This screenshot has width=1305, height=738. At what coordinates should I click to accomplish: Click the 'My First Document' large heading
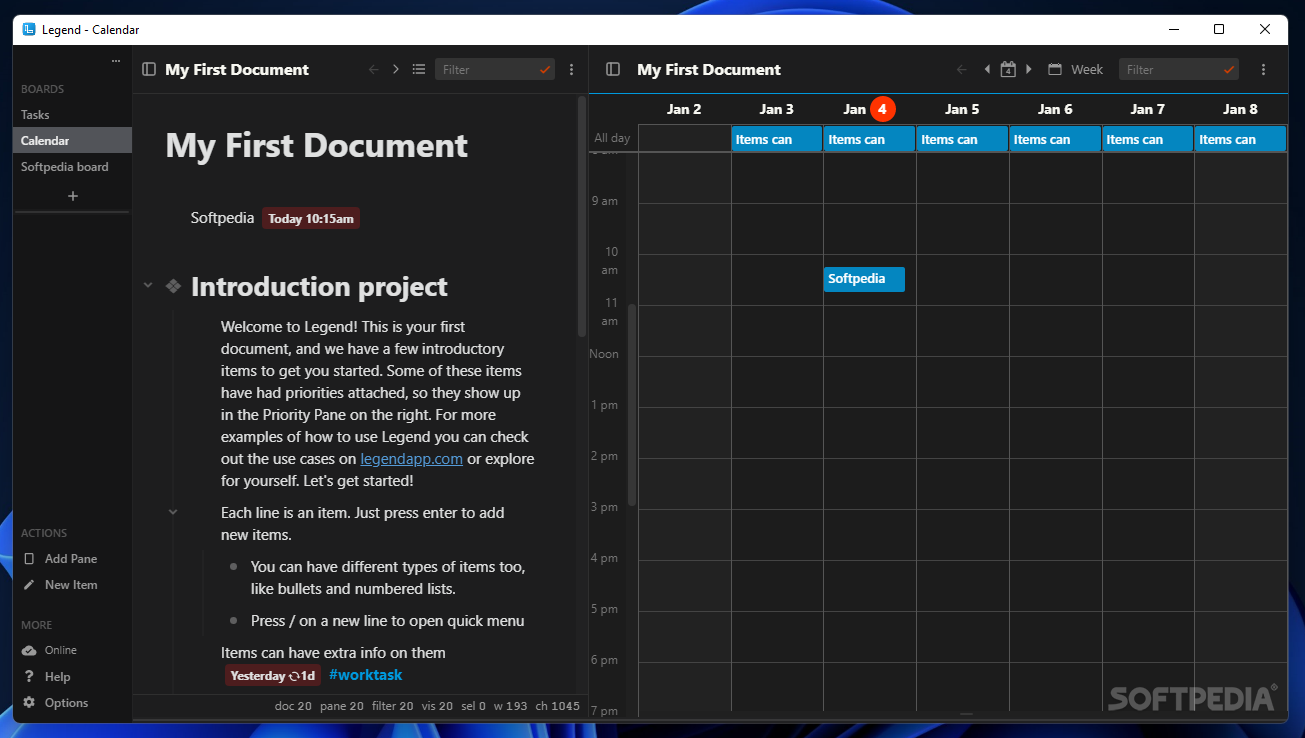pyautogui.click(x=316, y=146)
